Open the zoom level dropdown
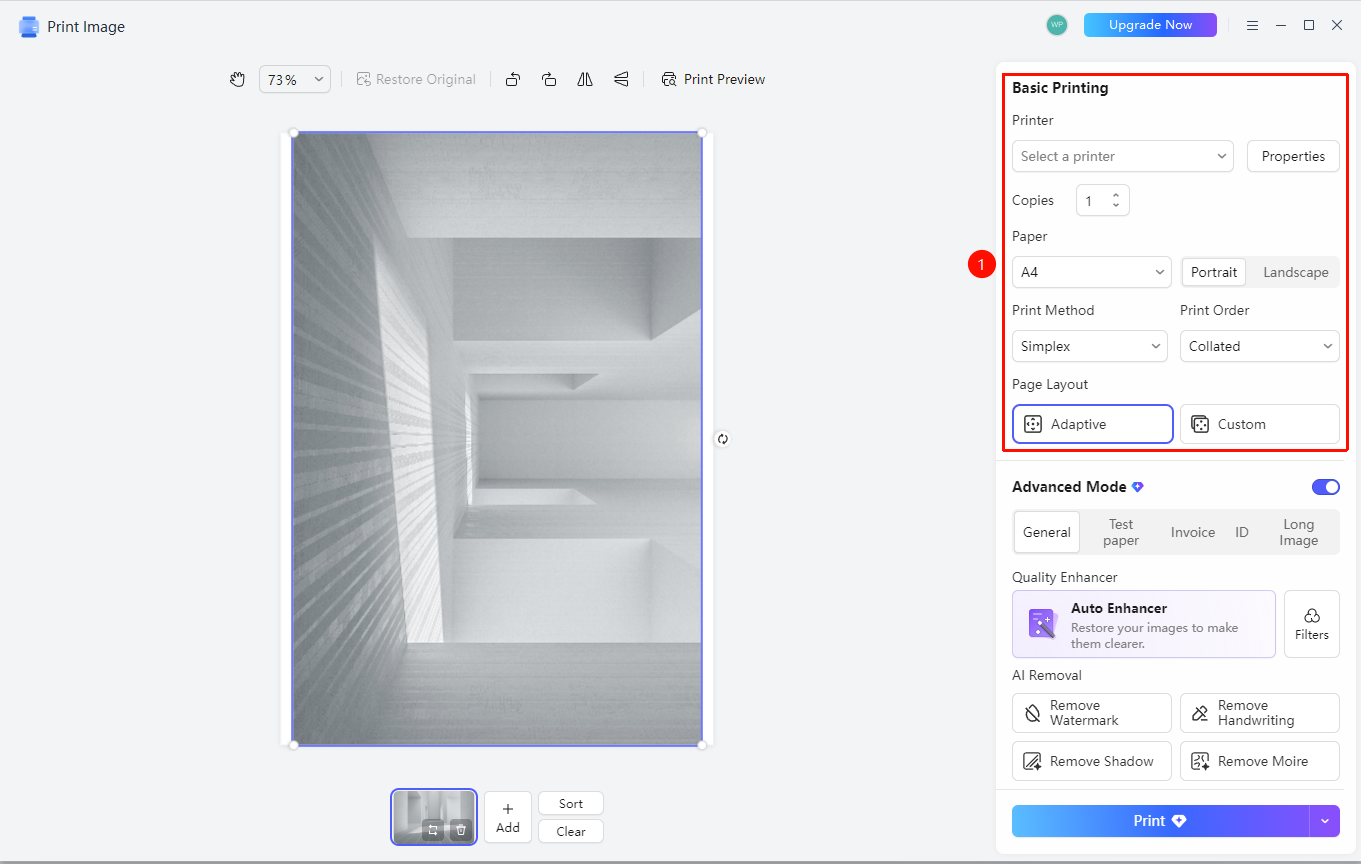Image resolution: width=1361 pixels, height=864 pixels. coord(295,79)
